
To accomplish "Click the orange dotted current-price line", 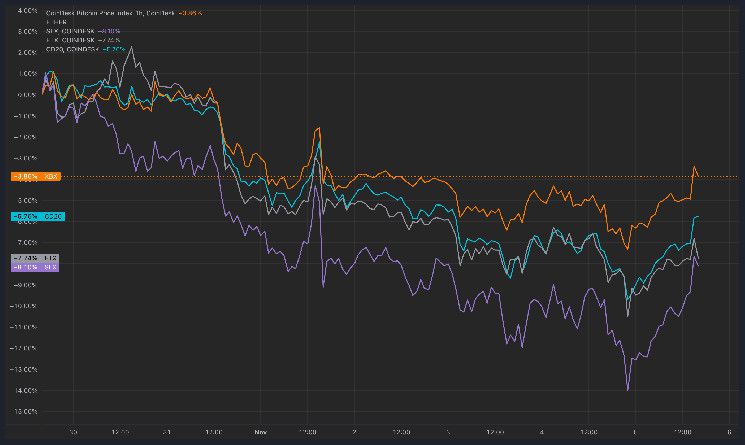I will [x=400, y=177].
